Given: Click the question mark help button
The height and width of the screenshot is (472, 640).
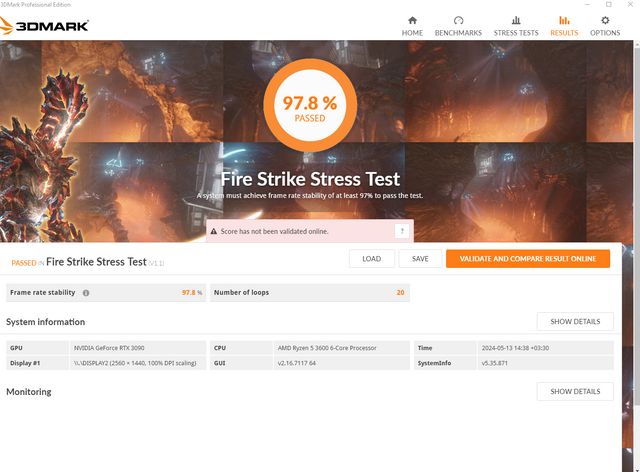Looking at the screenshot, I should coord(401,231).
